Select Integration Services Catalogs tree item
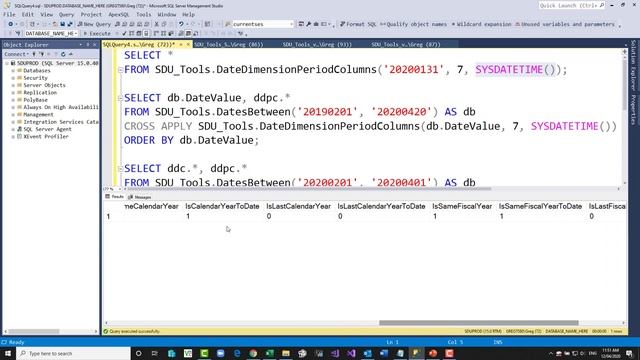Image resolution: width=640 pixels, height=360 pixels. coord(61,122)
